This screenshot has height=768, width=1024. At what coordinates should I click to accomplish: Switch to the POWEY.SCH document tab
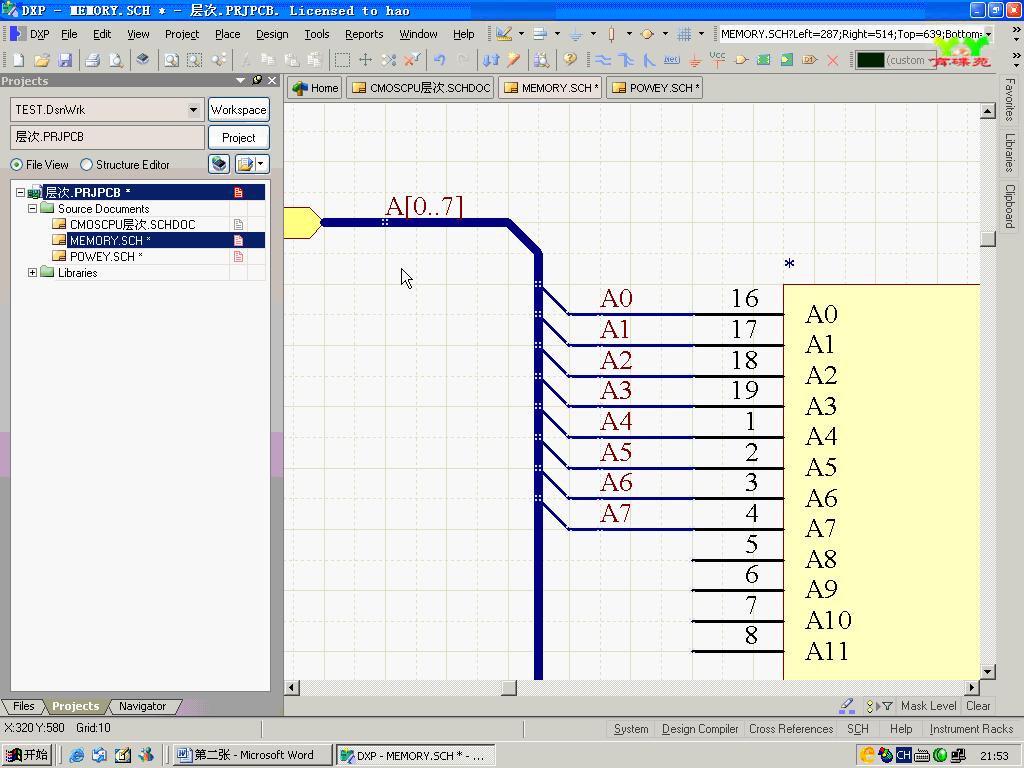click(655, 88)
